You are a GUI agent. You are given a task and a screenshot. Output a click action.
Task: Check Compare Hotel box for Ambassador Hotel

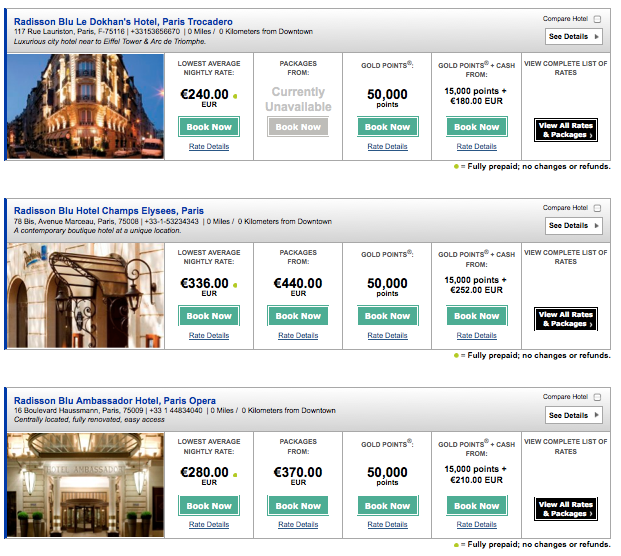tap(597, 398)
